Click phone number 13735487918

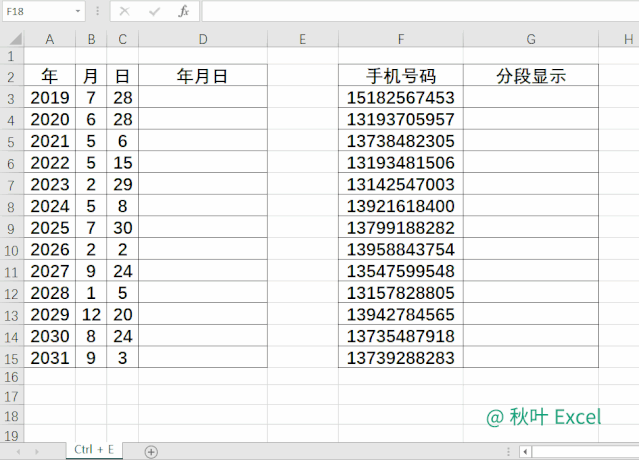point(401,336)
